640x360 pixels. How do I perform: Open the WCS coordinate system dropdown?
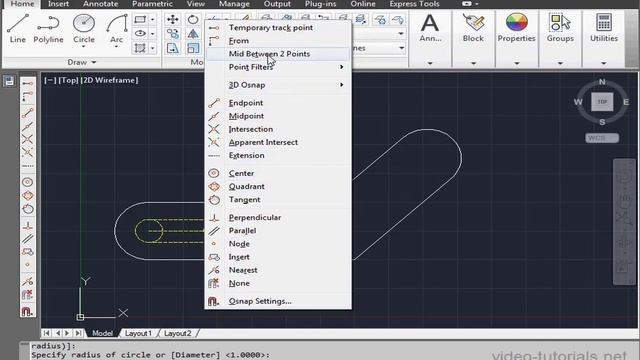tap(602, 138)
